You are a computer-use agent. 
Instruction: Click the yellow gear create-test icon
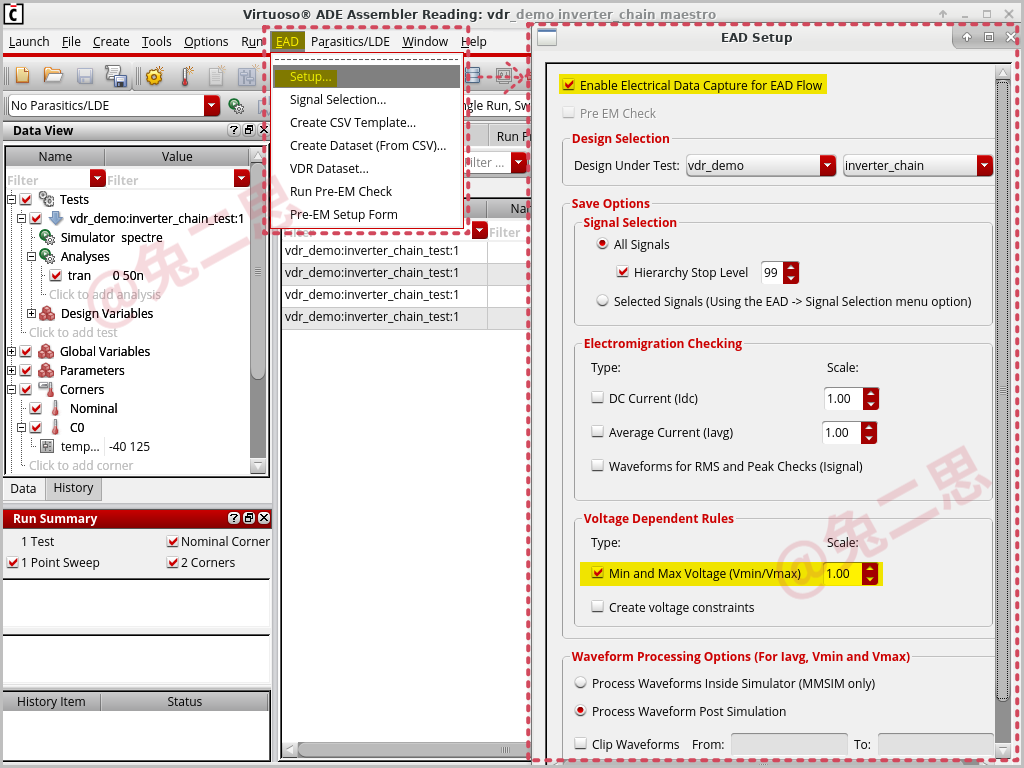pos(154,76)
